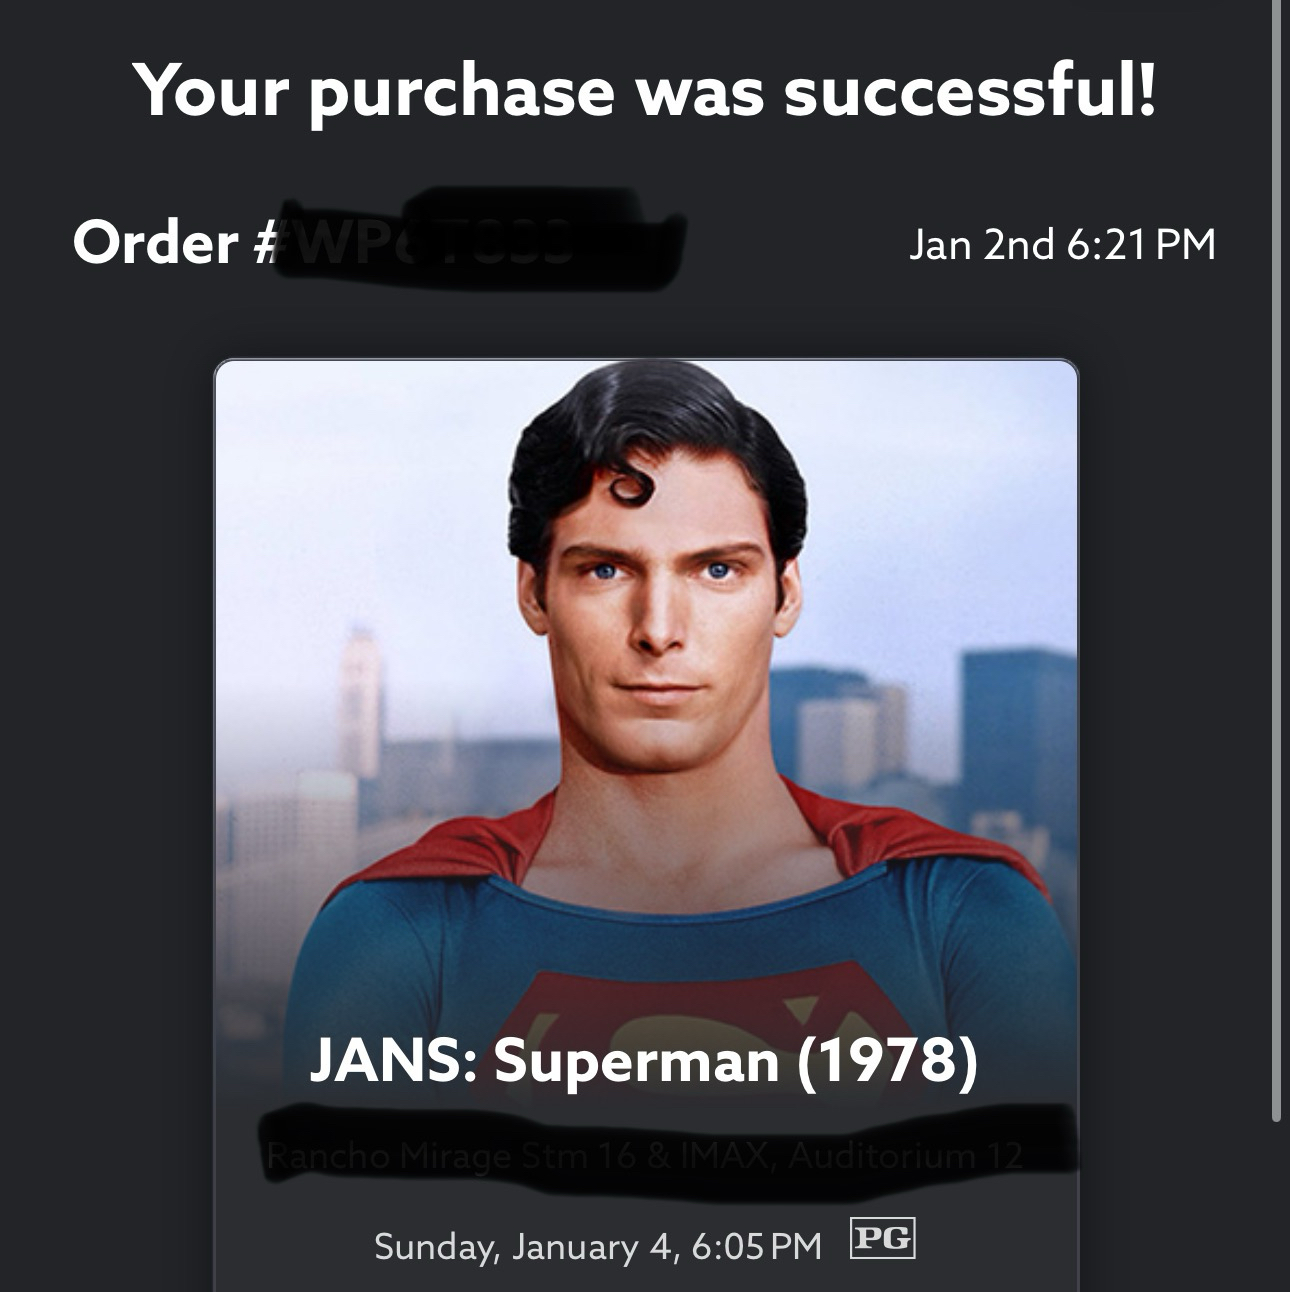Click the redacted theater and auditorium line

pos(645,1157)
